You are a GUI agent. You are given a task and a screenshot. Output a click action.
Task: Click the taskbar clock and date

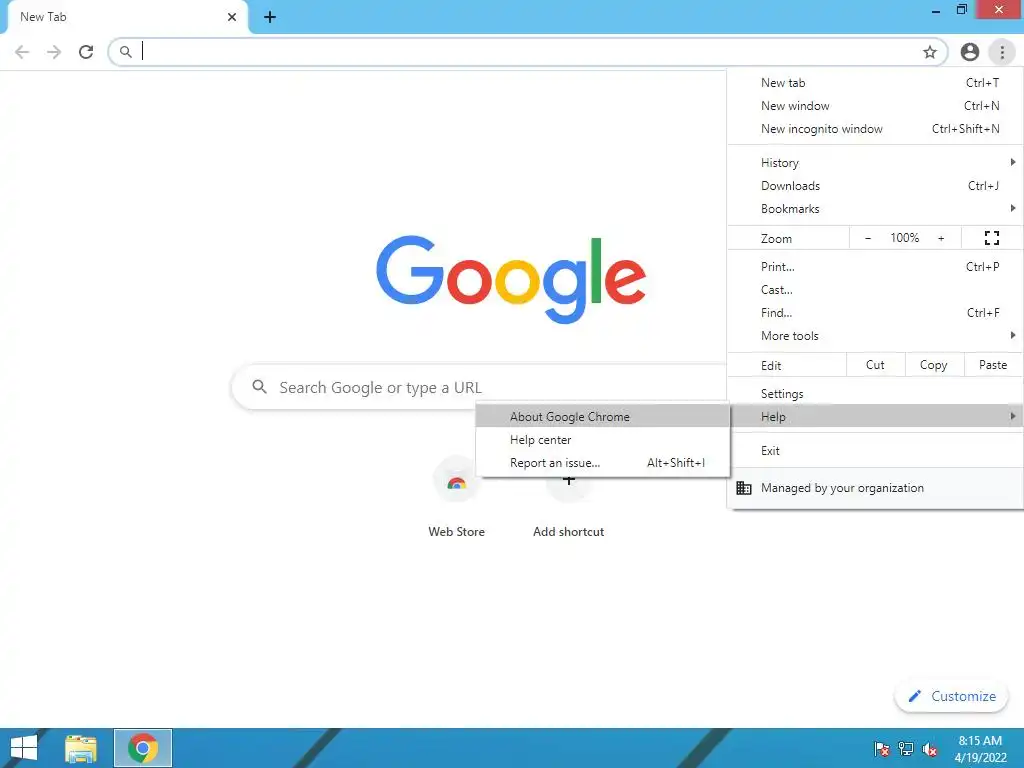(x=980, y=749)
